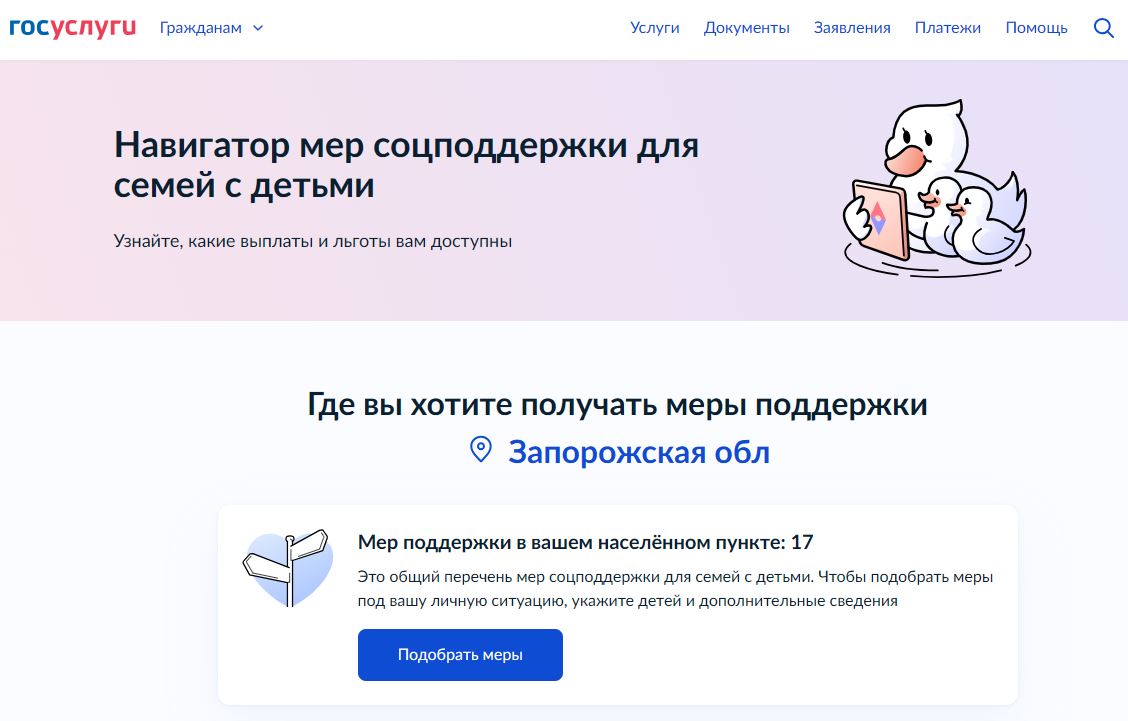This screenshot has height=721, width=1128.
Task: Open the search magnifier icon
Action: pyautogui.click(x=1104, y=28)
